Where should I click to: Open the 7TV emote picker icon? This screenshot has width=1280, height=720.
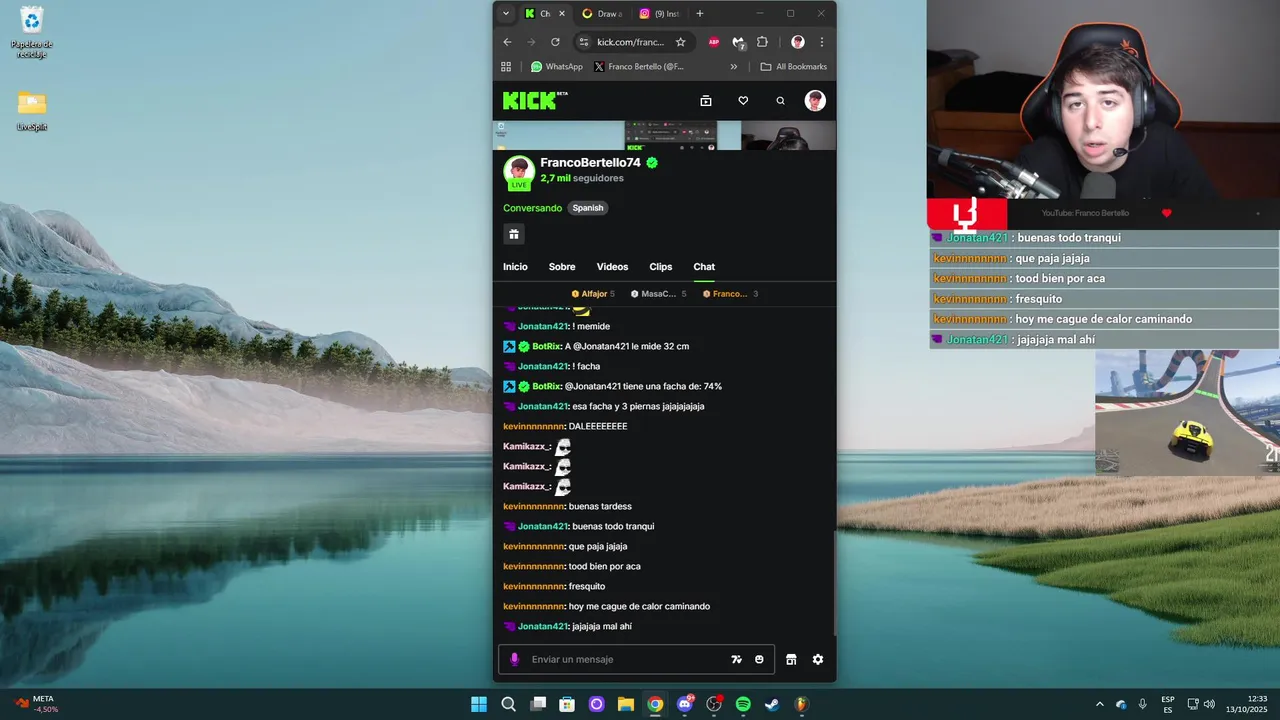[737, 659]
